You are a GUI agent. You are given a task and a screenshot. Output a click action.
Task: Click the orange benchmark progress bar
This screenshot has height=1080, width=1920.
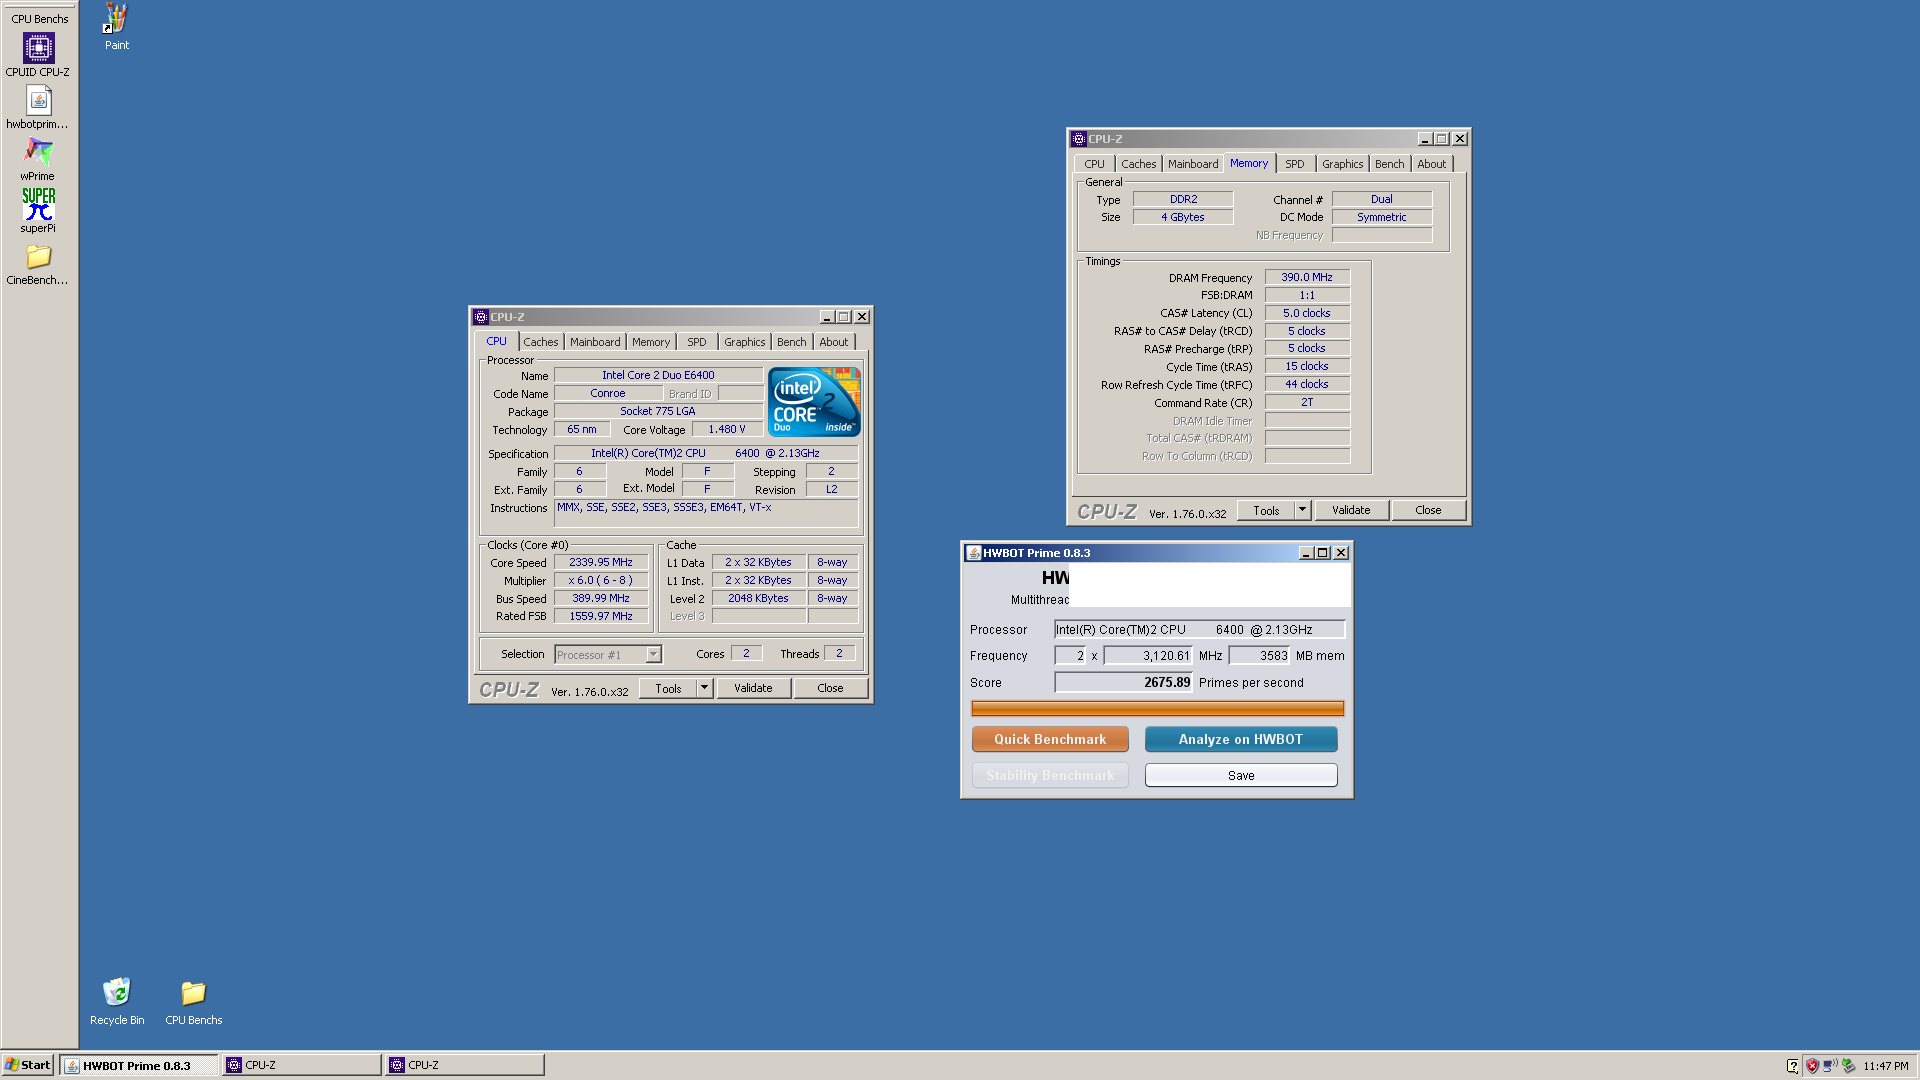(1158, 709)
